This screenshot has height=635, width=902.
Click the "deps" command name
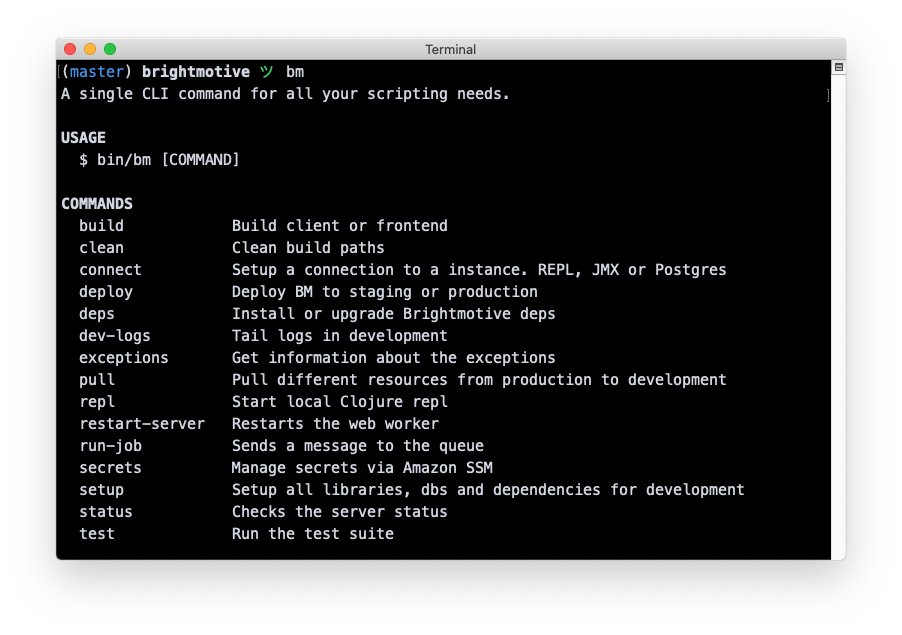pos(97,313)
